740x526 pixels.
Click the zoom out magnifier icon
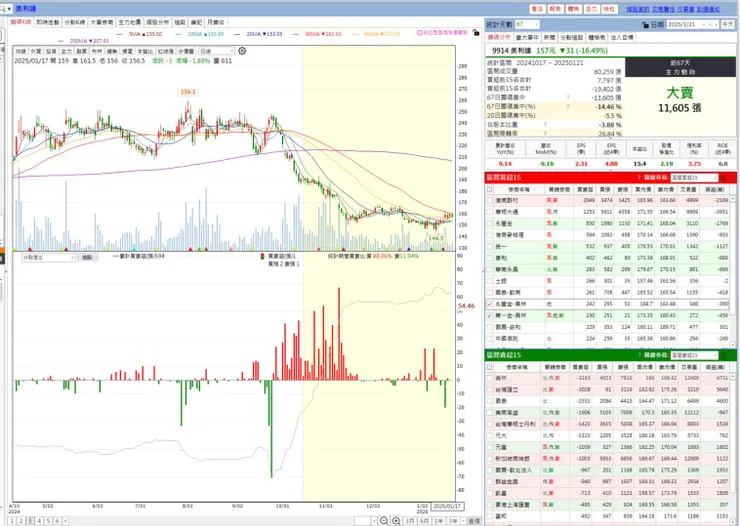(384, 521)
